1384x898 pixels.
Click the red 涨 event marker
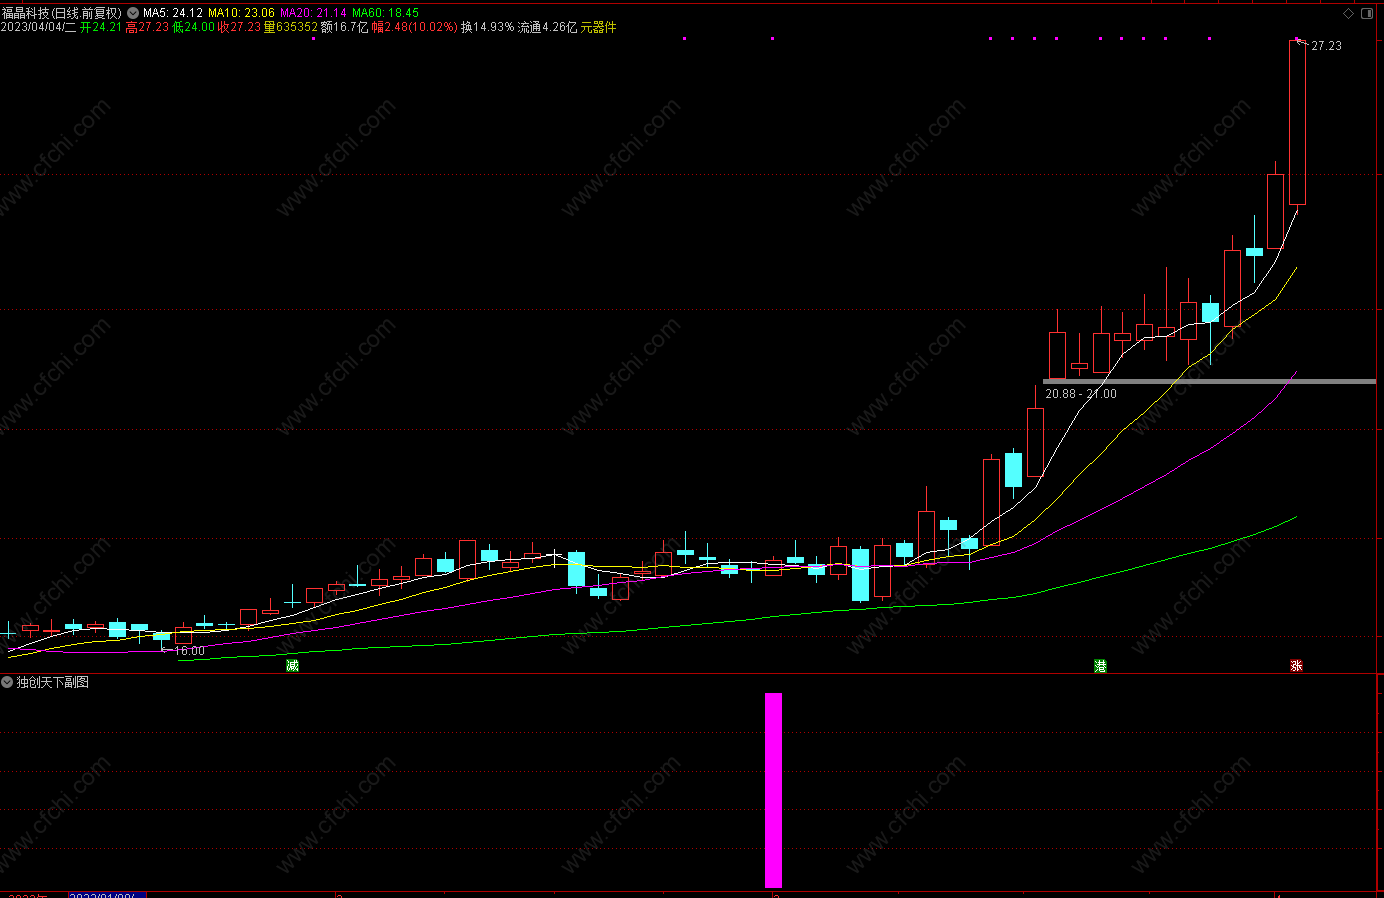[1296, 665]
